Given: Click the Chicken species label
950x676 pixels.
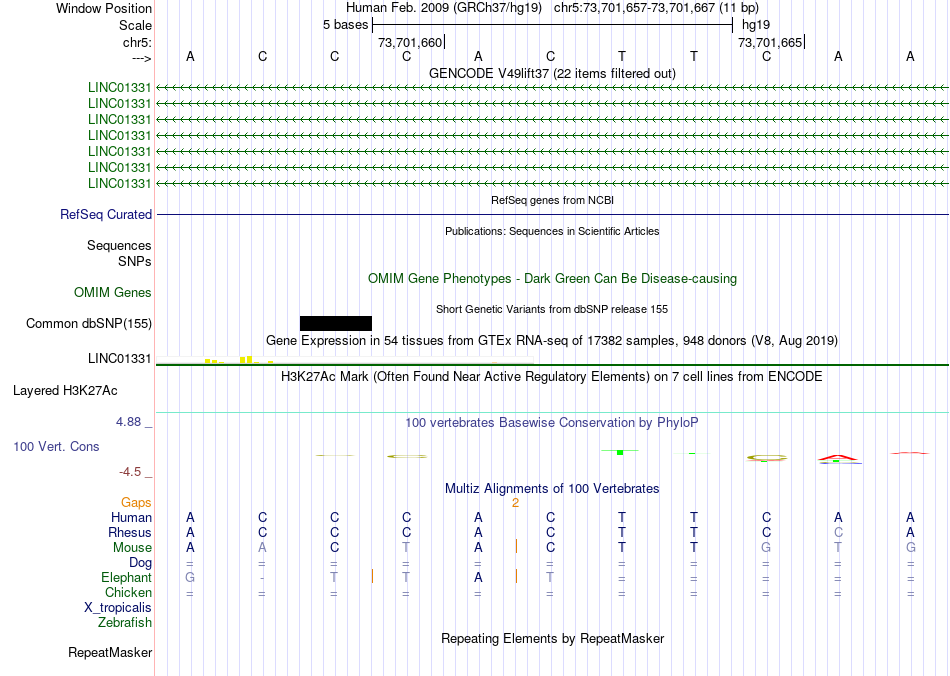Looking at the screenshot, I should pos(128,592).
